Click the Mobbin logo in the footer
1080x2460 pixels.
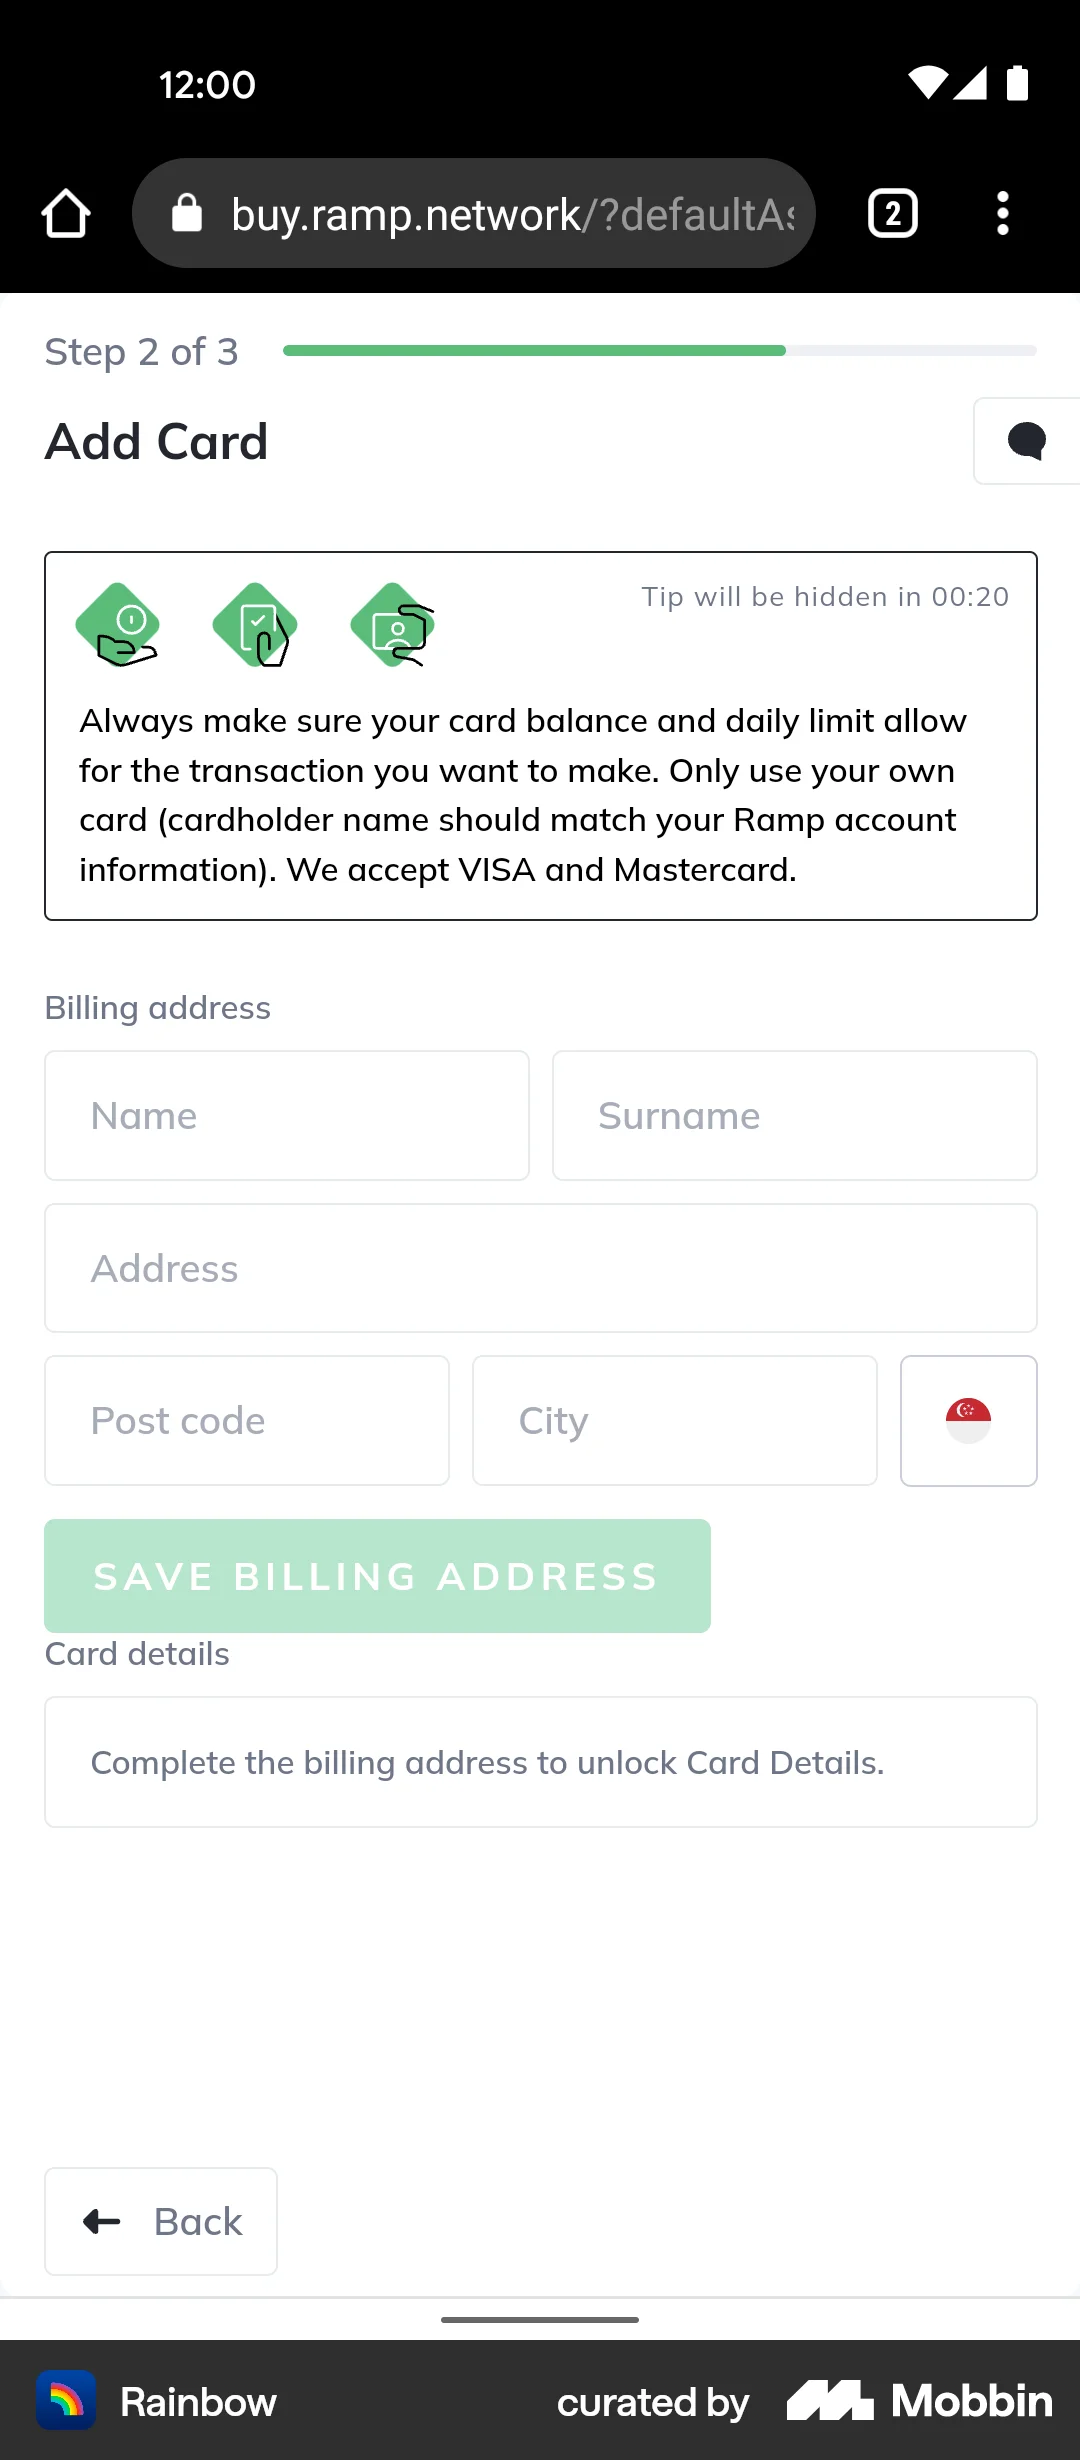(917, 2400)
